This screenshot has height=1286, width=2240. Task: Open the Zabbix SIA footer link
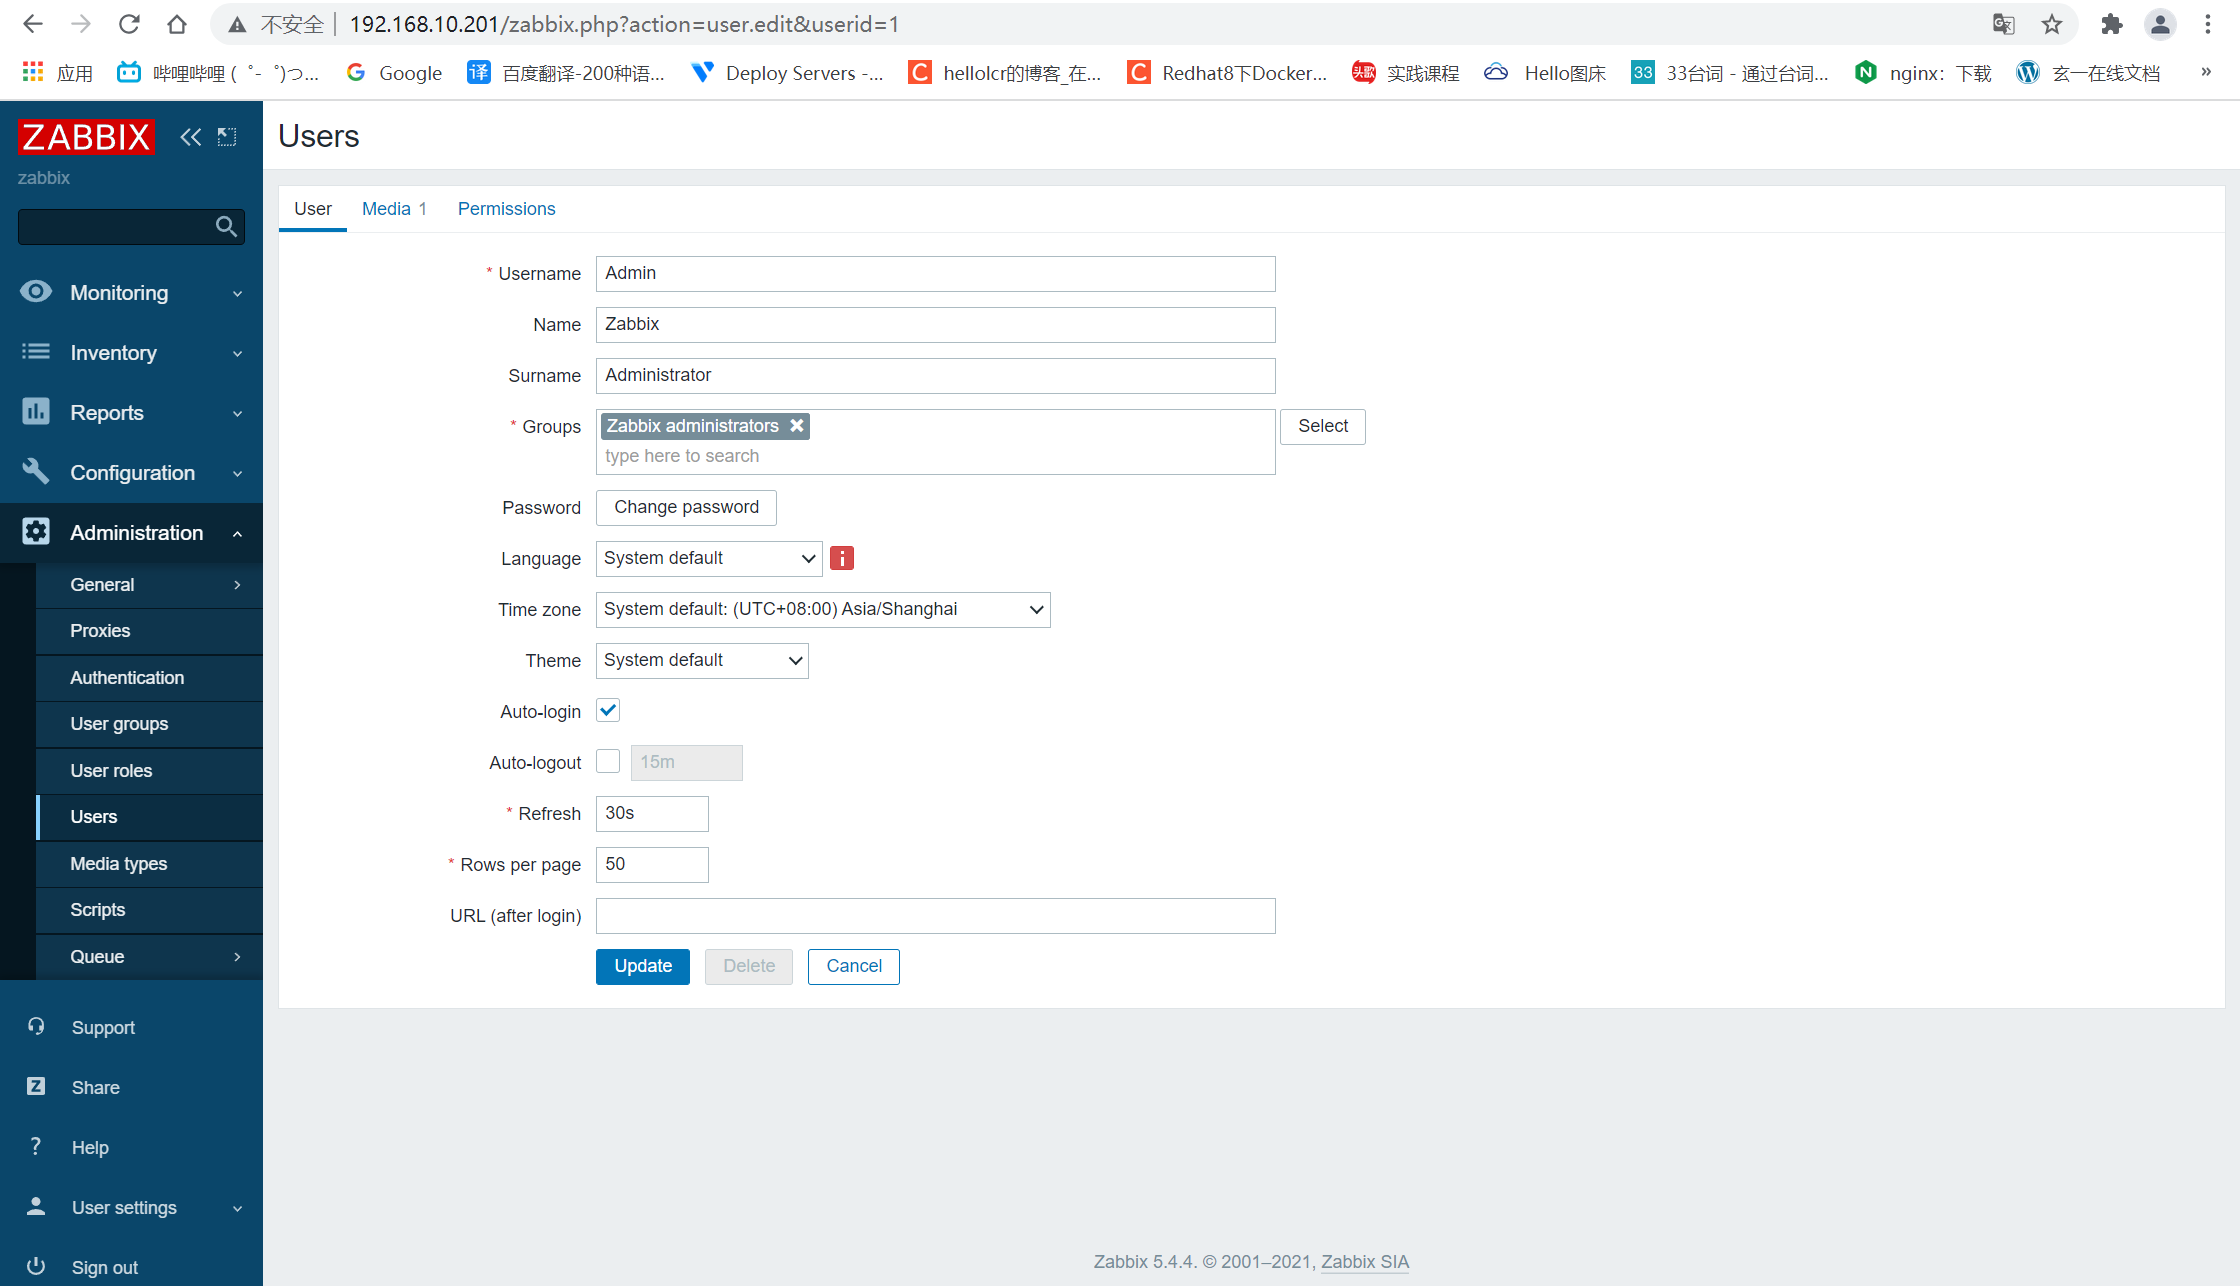1365,1261
